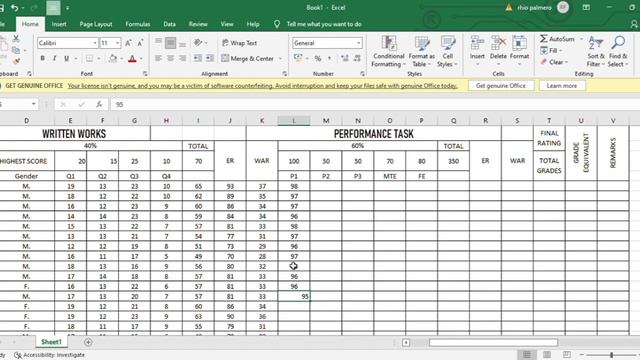Set middle vertical alignment
Image resolution: width=640 pixels, height=360 pixels.
[170, 42]
